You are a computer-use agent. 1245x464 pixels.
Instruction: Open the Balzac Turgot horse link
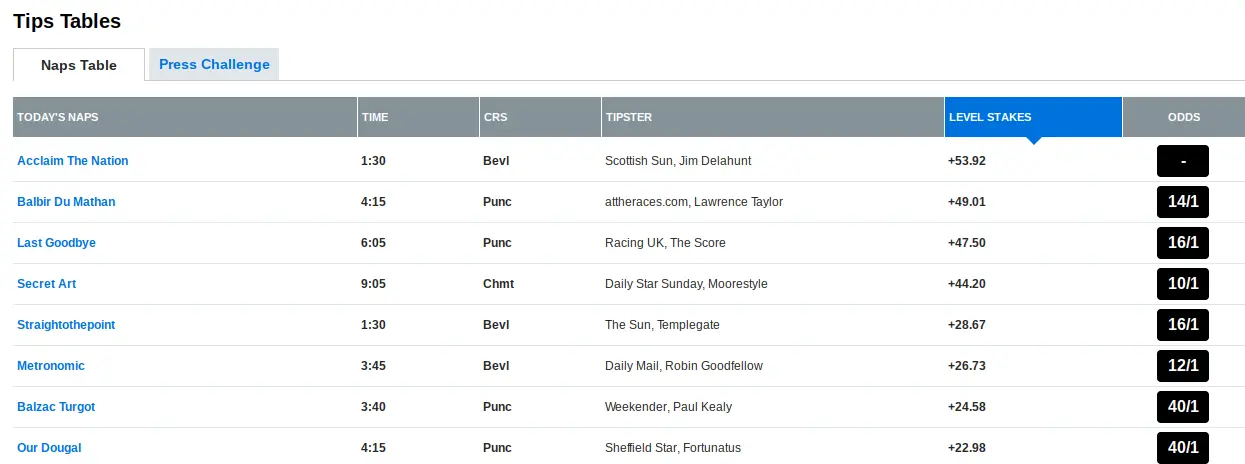(x=56, y=407)
